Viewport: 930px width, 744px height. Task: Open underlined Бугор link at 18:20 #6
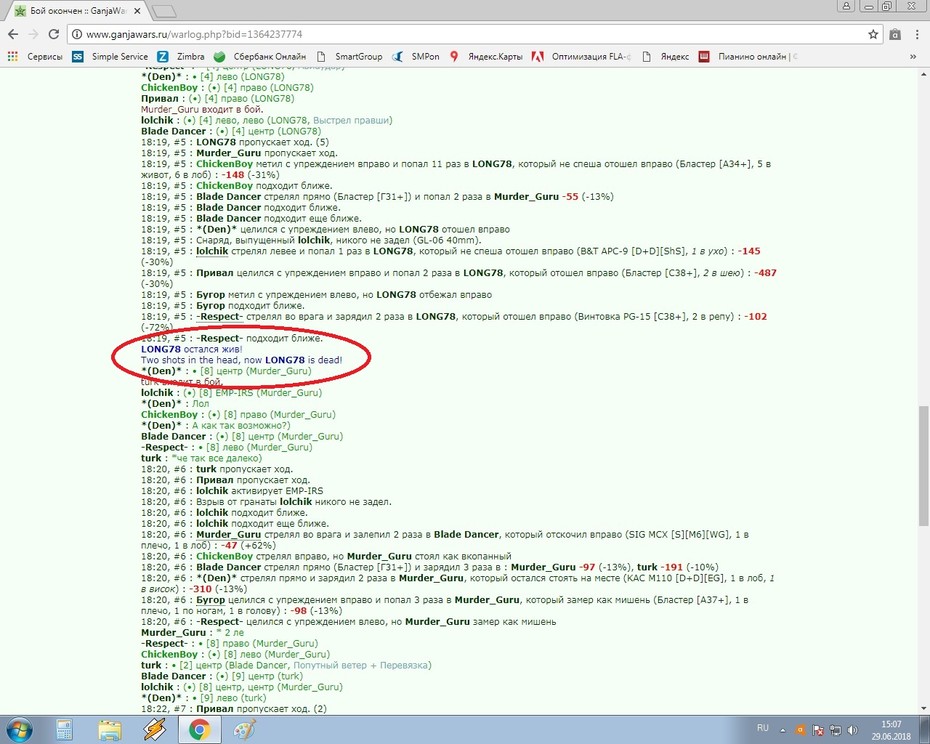click(211, 600)
